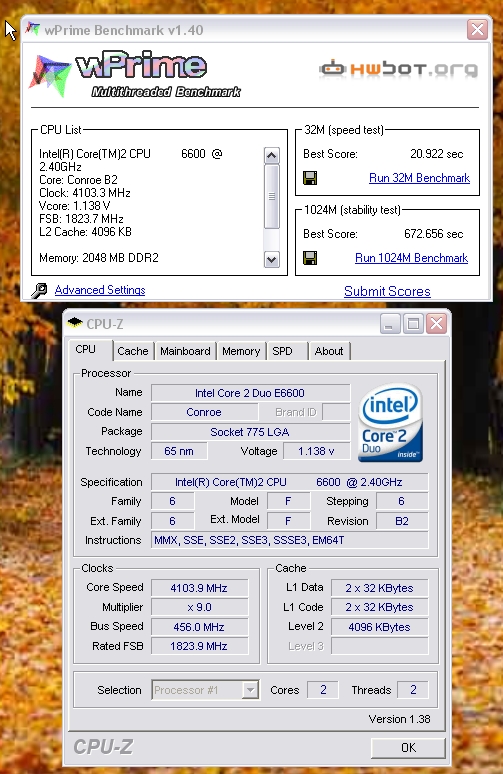Click the CPU-Z chip icon in title bar

75,323
